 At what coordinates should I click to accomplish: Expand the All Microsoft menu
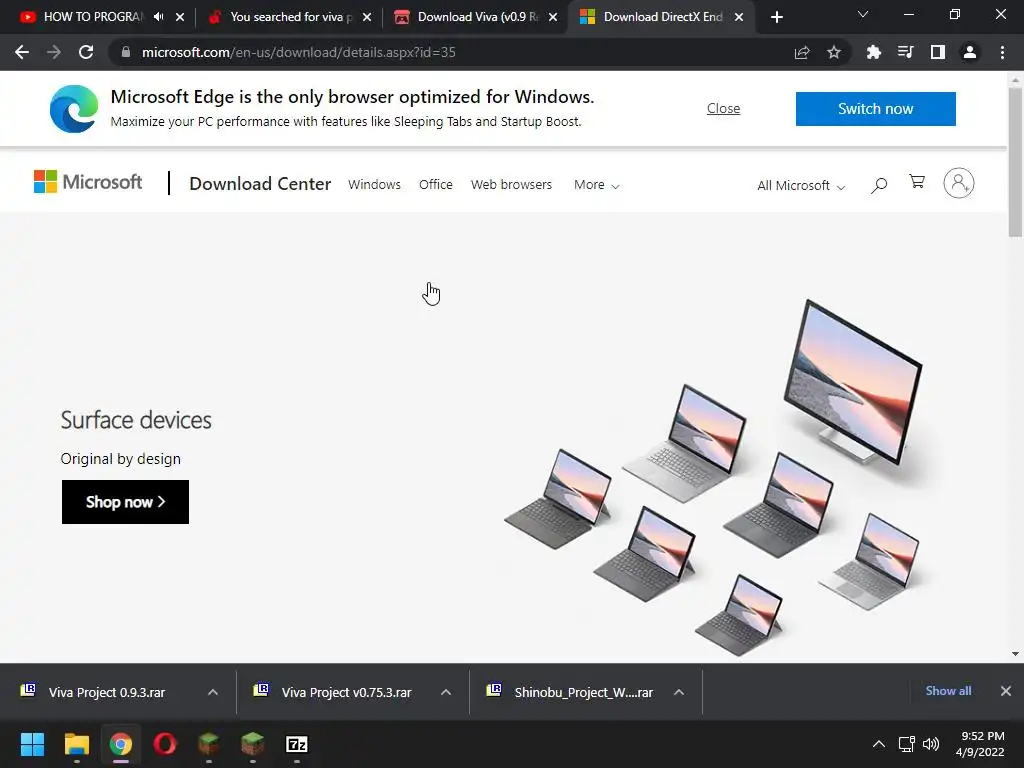point(801,185)
